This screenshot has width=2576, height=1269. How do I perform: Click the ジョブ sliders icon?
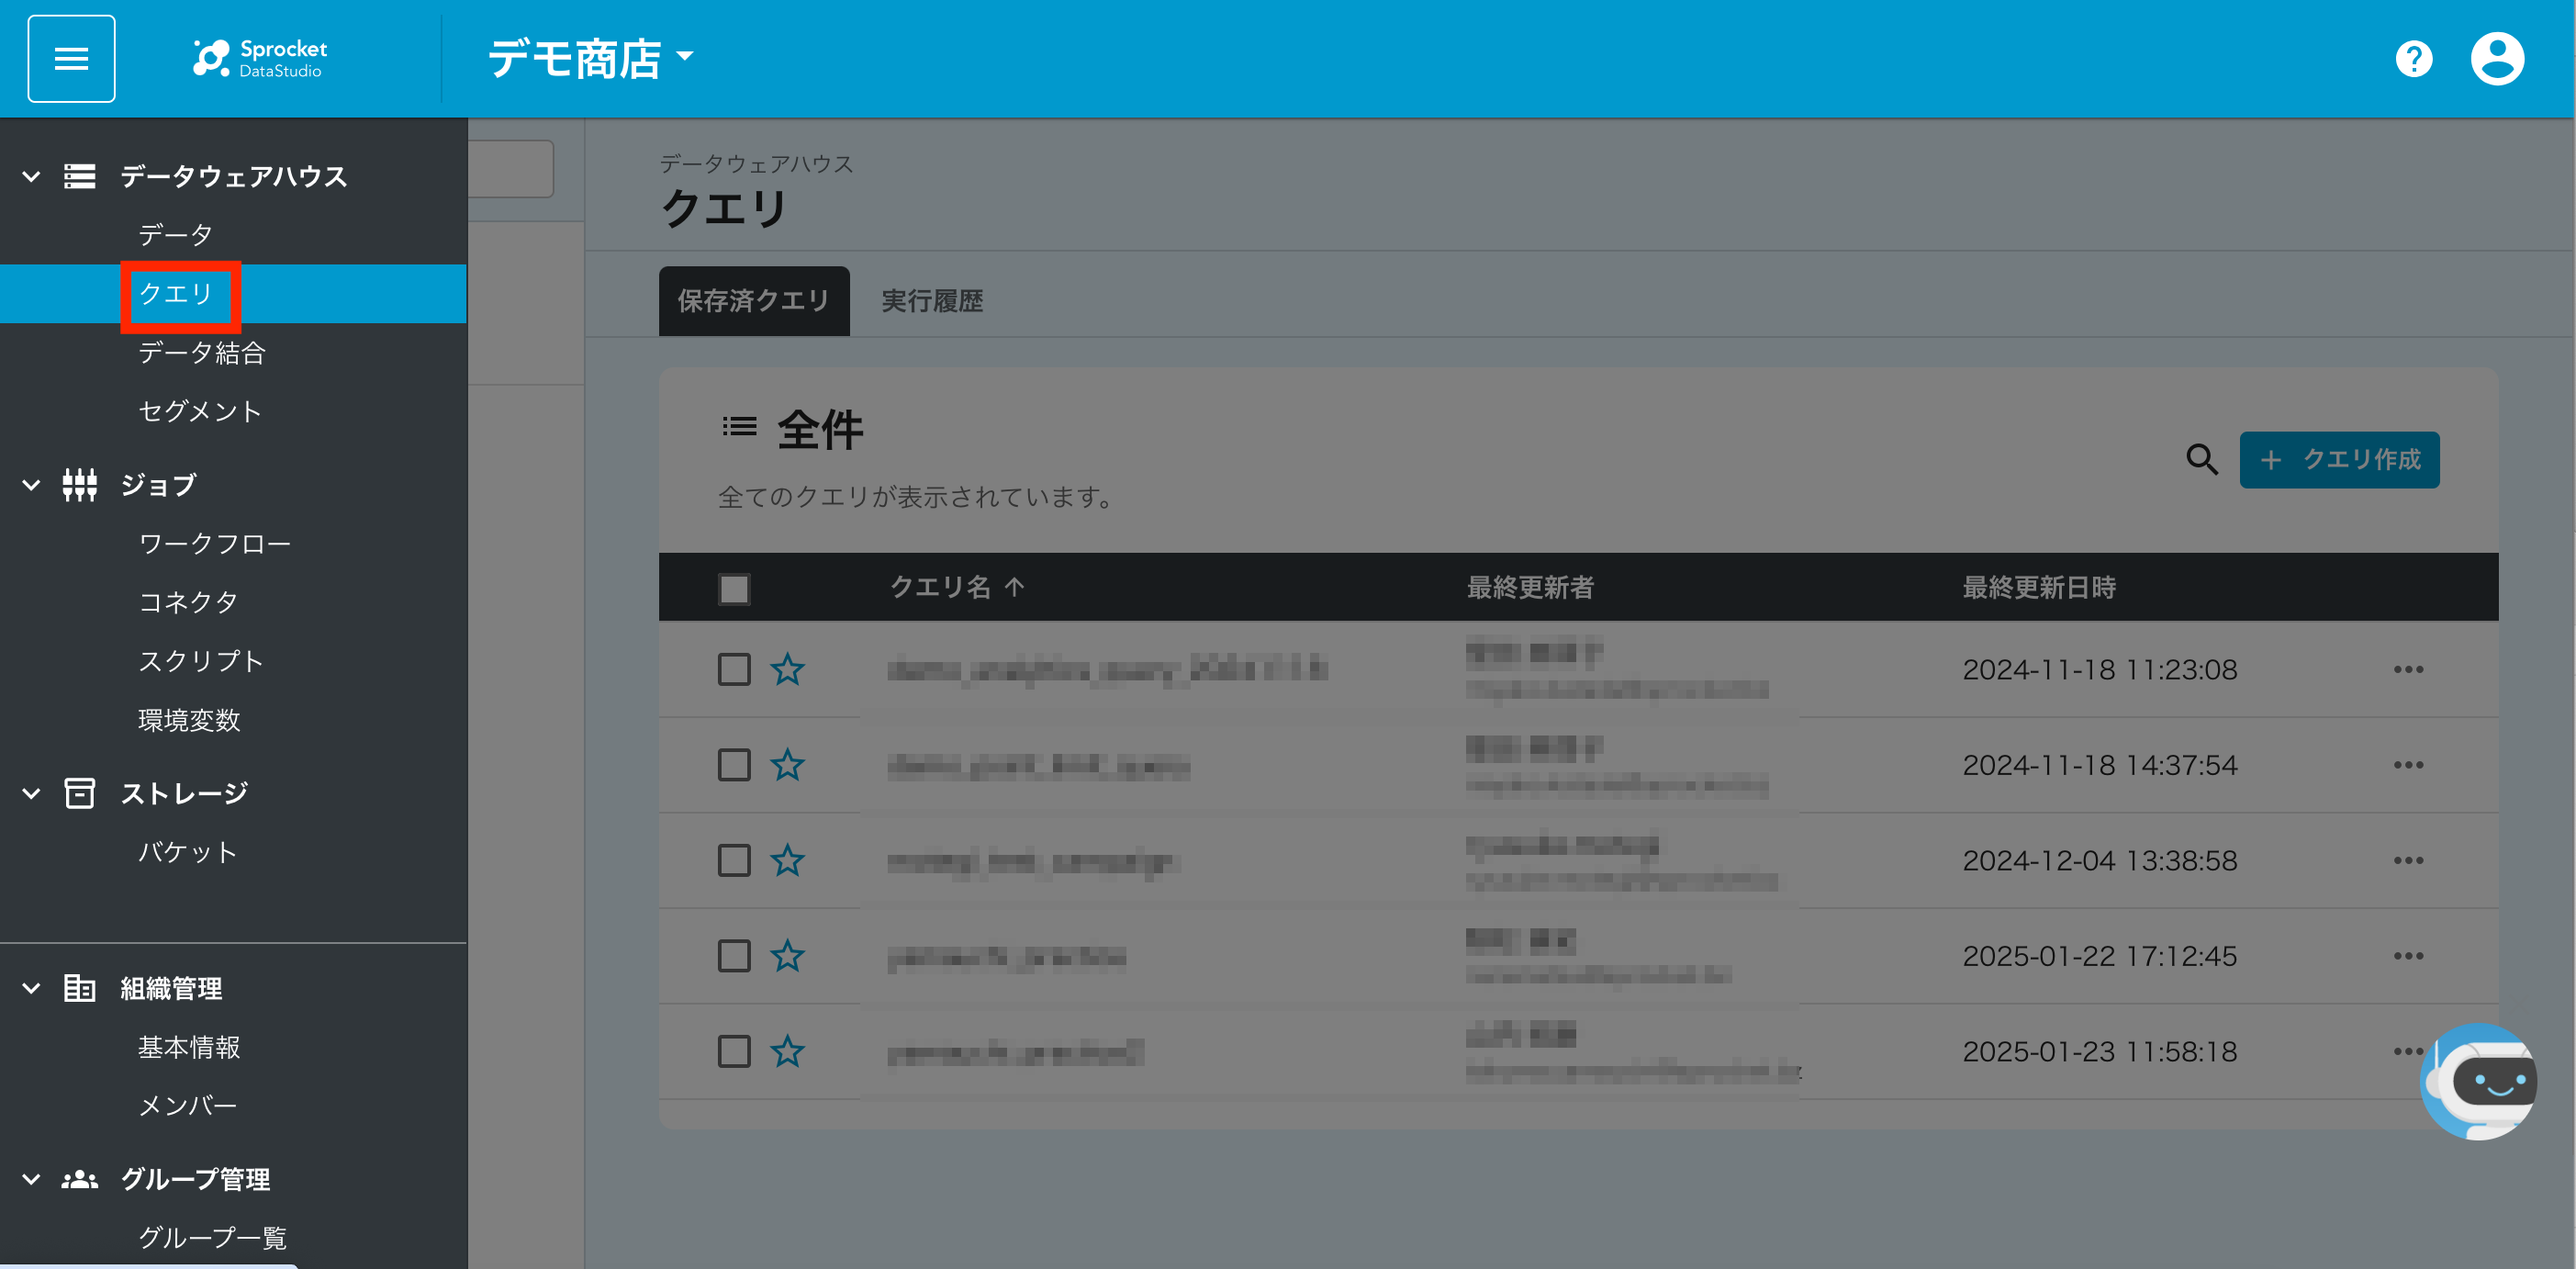click(80, 485)
